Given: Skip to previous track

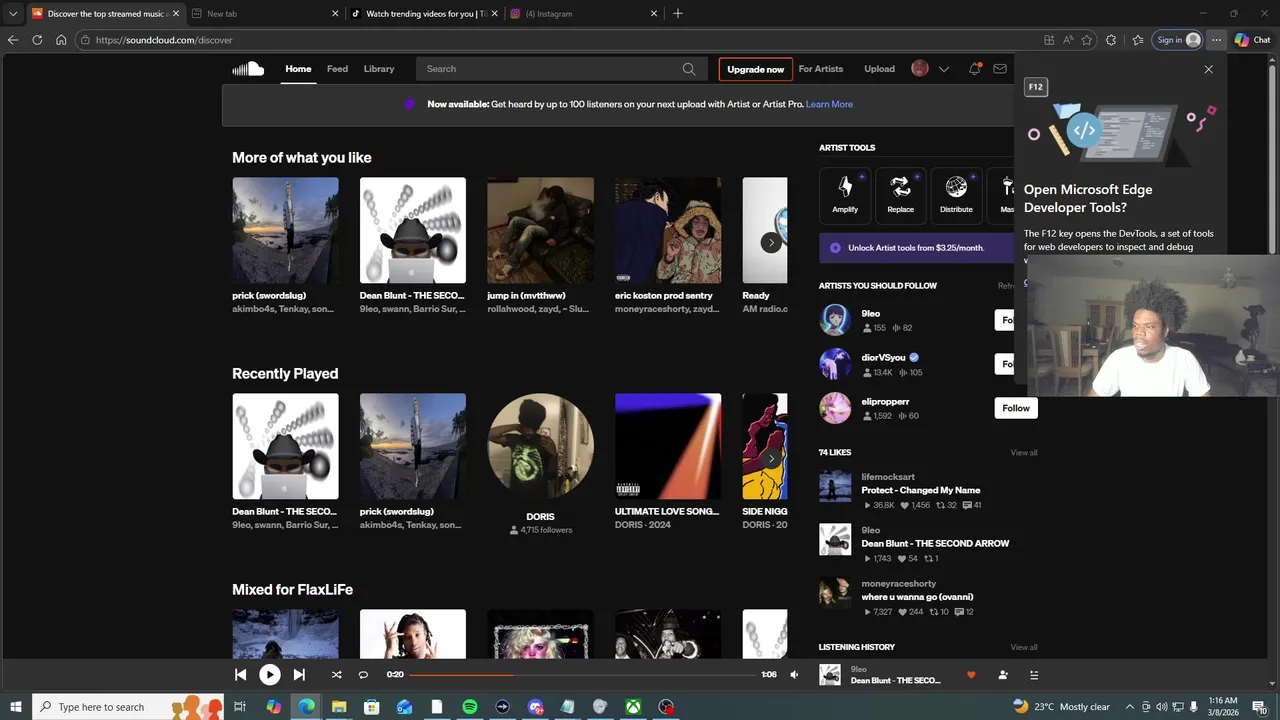Looking at the screenshot, I should [240, 675].
